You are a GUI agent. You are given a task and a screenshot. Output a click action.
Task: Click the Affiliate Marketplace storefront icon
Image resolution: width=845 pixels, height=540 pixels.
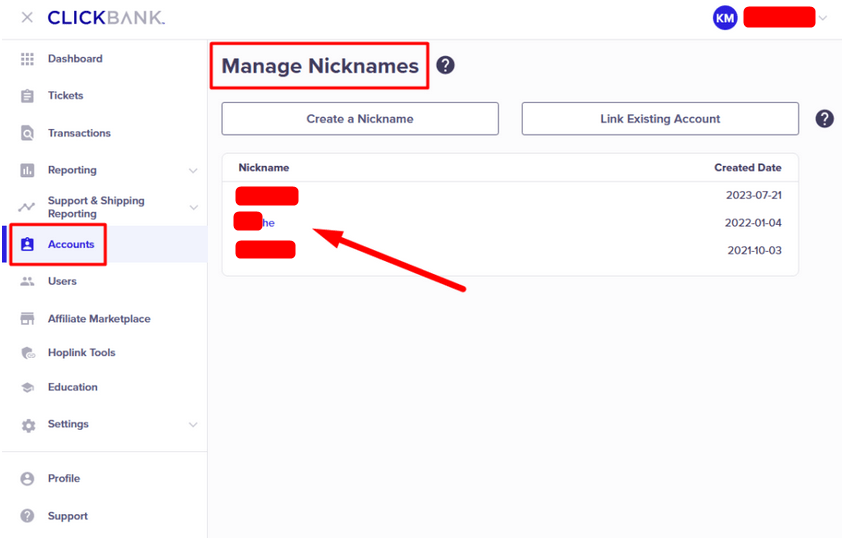click(x=27, y=319)
